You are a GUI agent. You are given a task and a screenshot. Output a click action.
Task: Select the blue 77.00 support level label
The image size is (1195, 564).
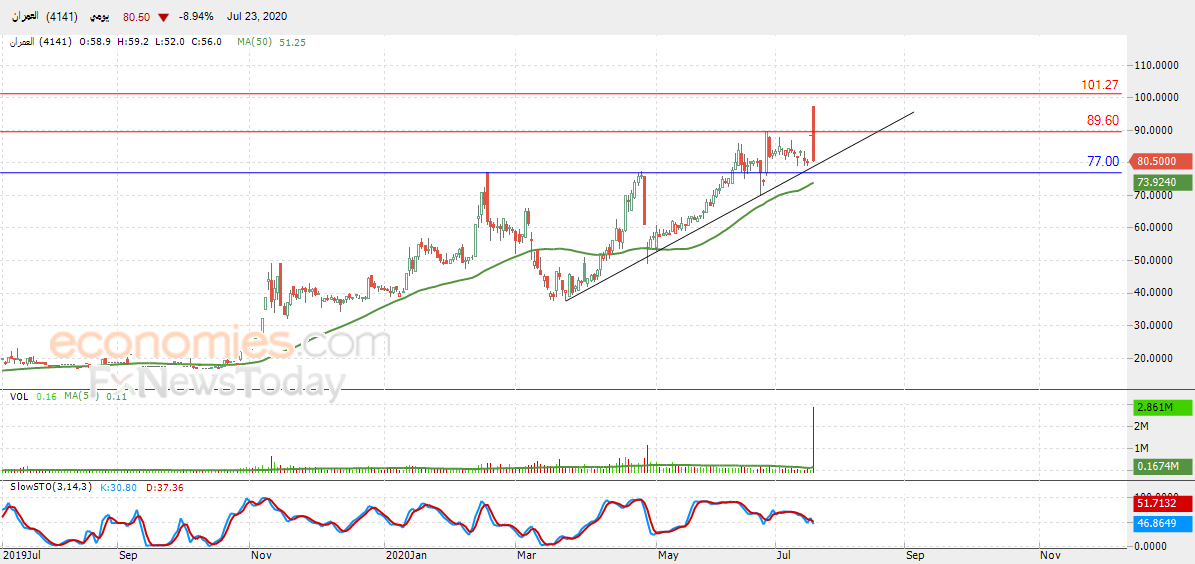click(x=1103, y=161)
